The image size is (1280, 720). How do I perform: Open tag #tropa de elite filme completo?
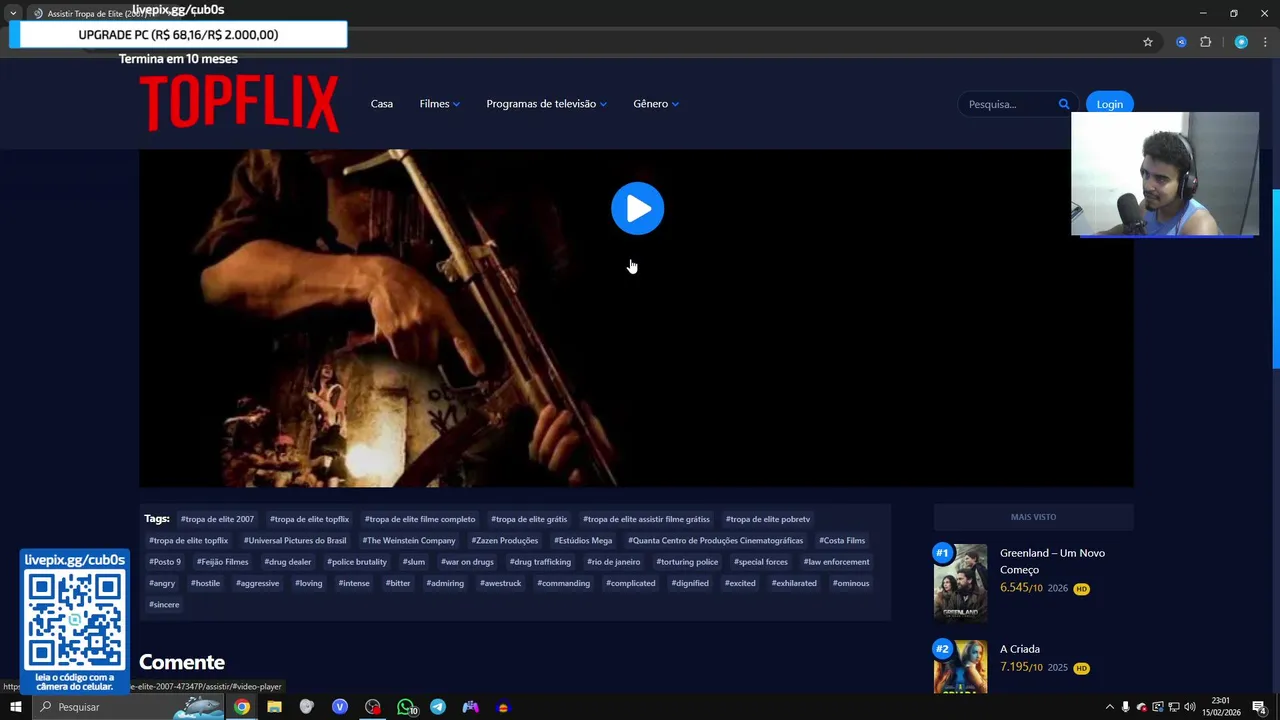click(x=420, y=519)
